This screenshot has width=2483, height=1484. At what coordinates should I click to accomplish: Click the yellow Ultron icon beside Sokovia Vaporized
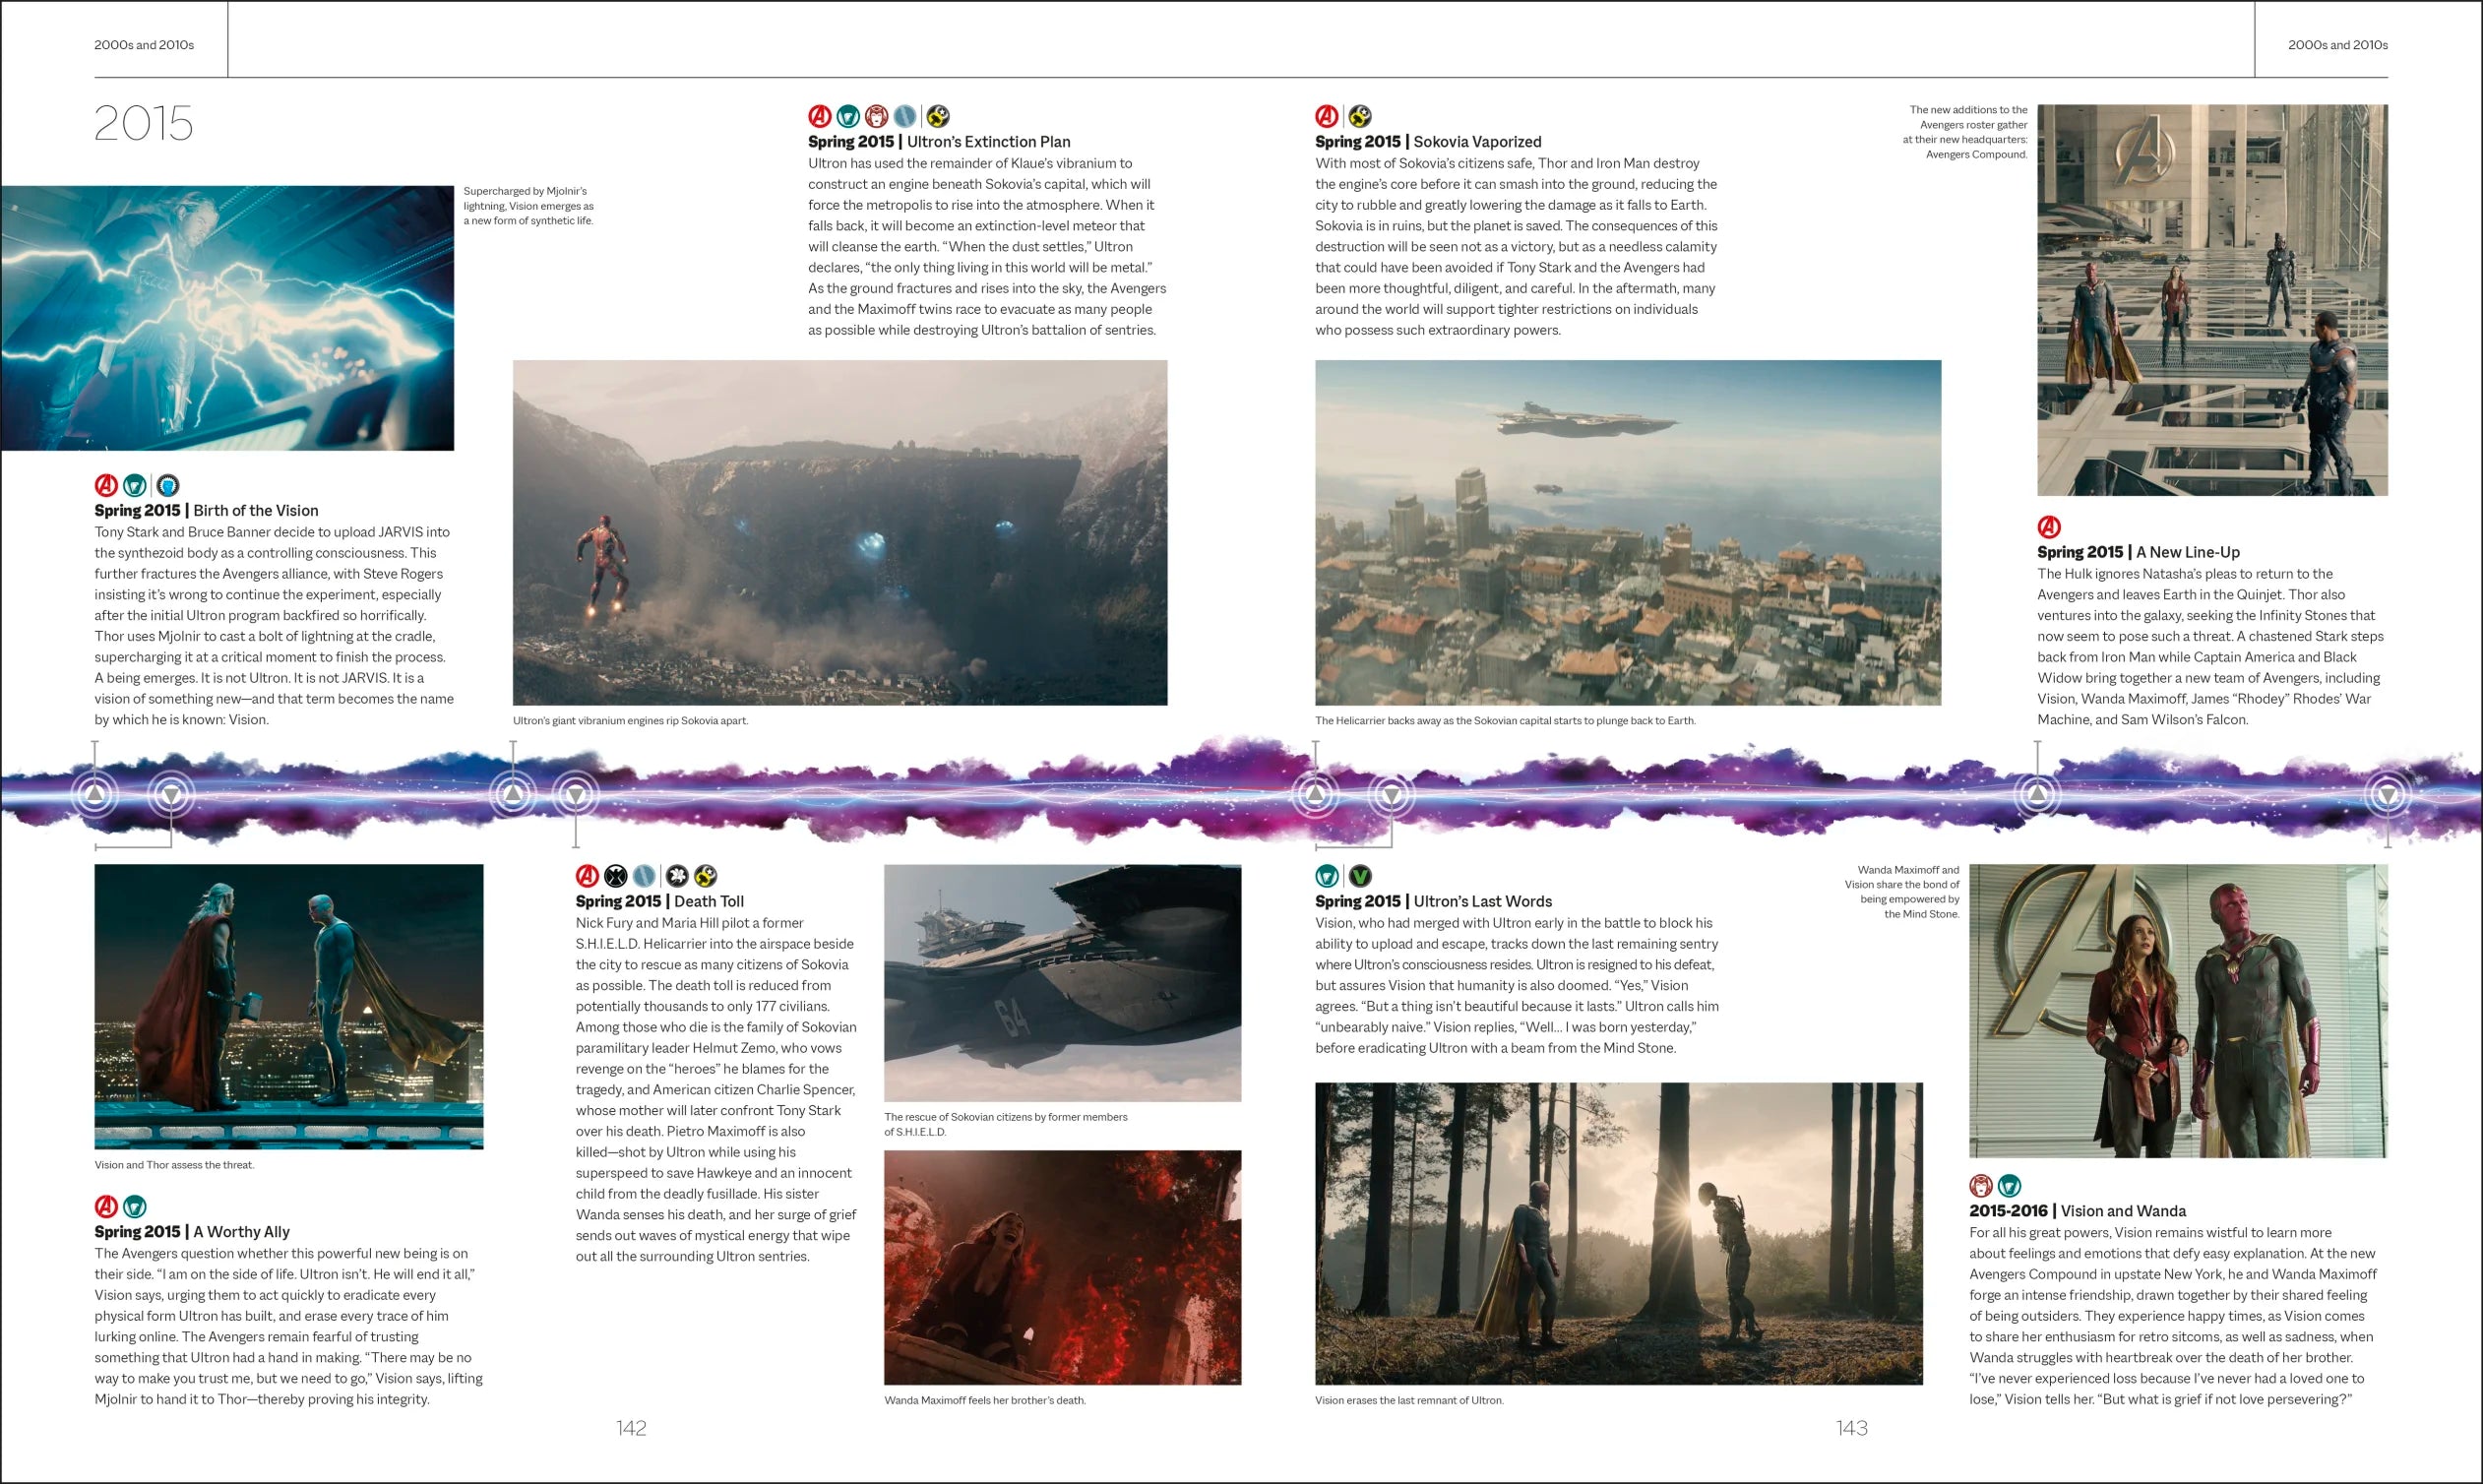click(x=1360, y=116)
